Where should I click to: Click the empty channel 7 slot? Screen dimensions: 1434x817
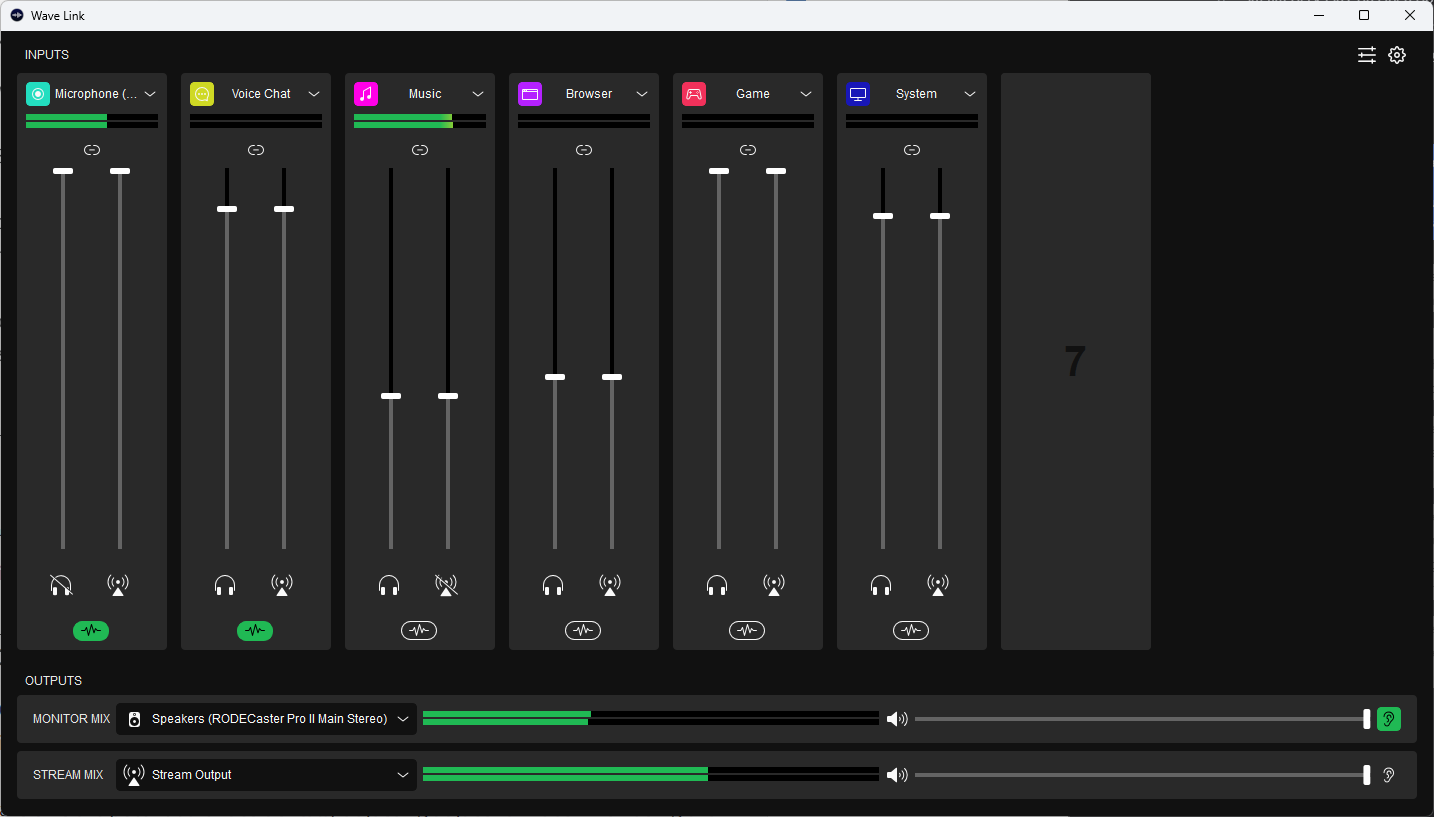(x=1075, y=361)
